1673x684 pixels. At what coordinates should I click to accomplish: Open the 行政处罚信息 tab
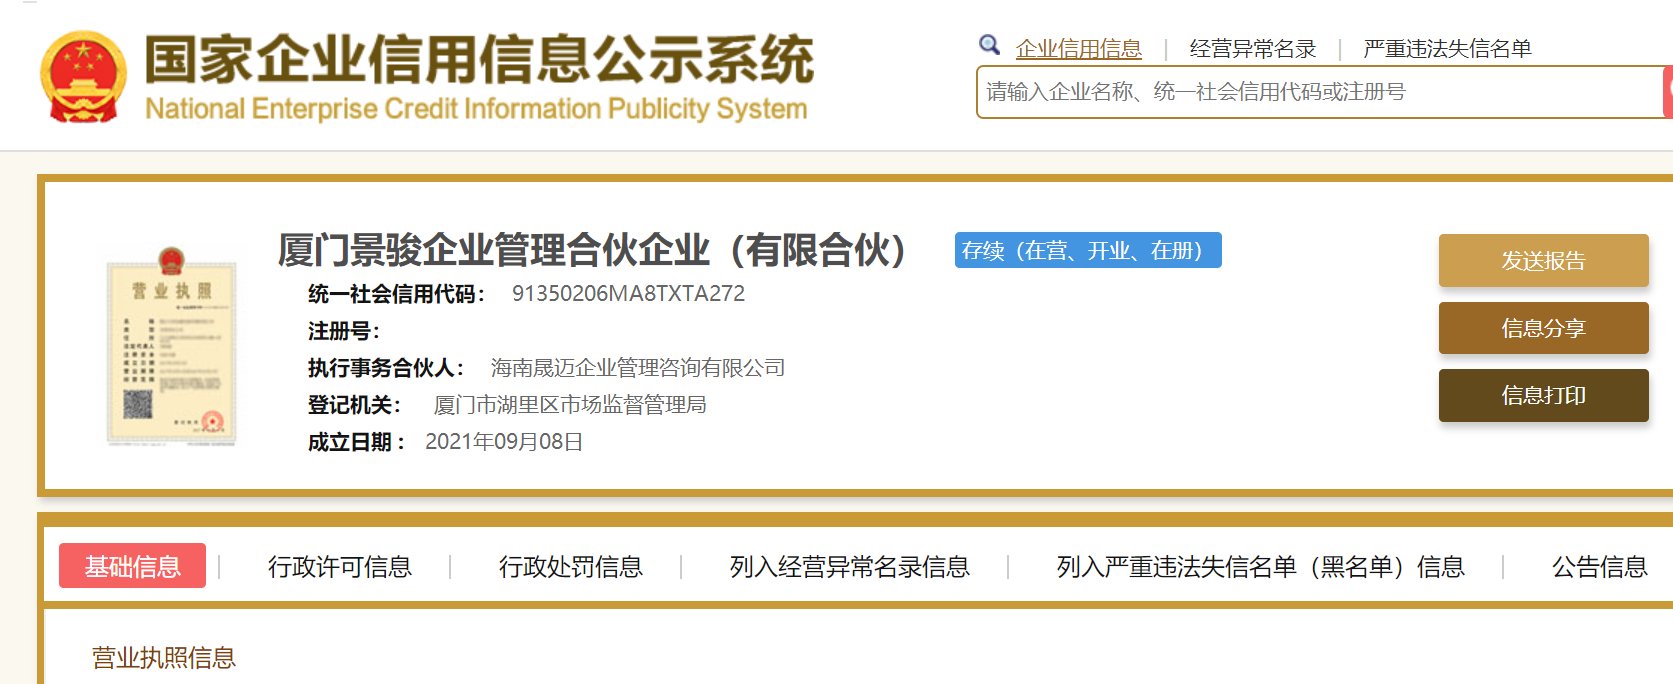point(570,567)
